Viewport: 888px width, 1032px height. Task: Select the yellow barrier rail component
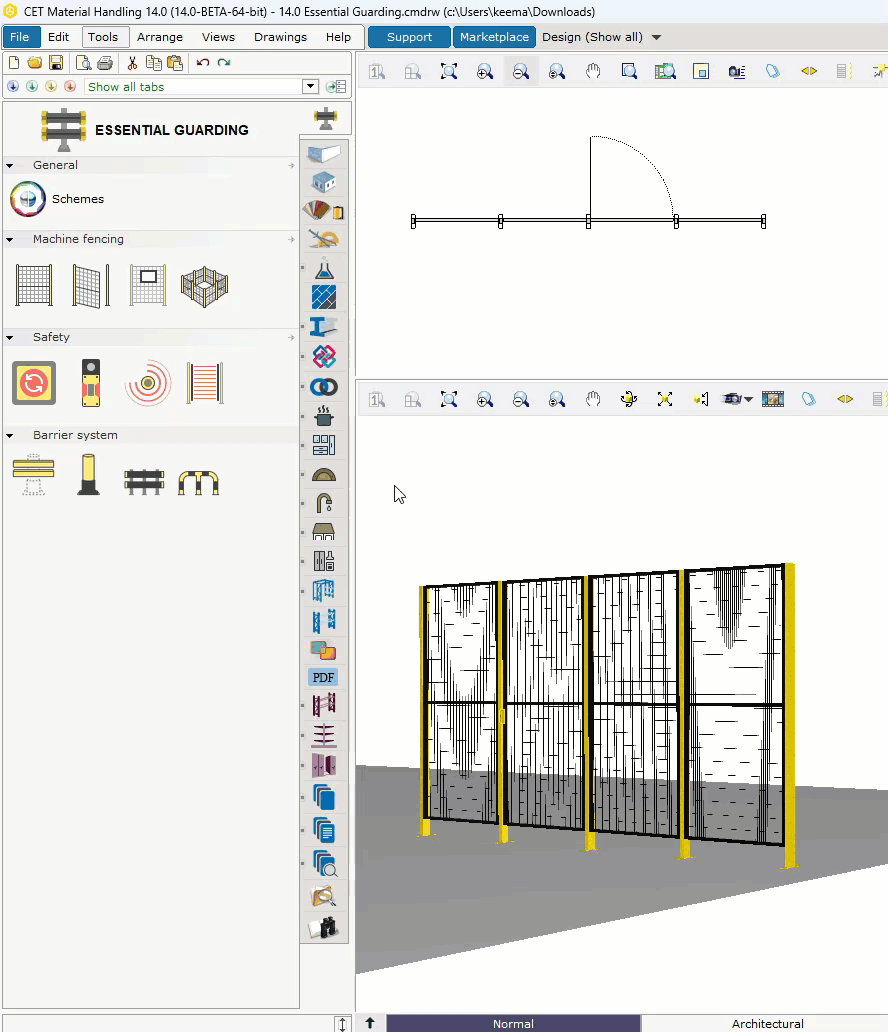coord(34,475)
